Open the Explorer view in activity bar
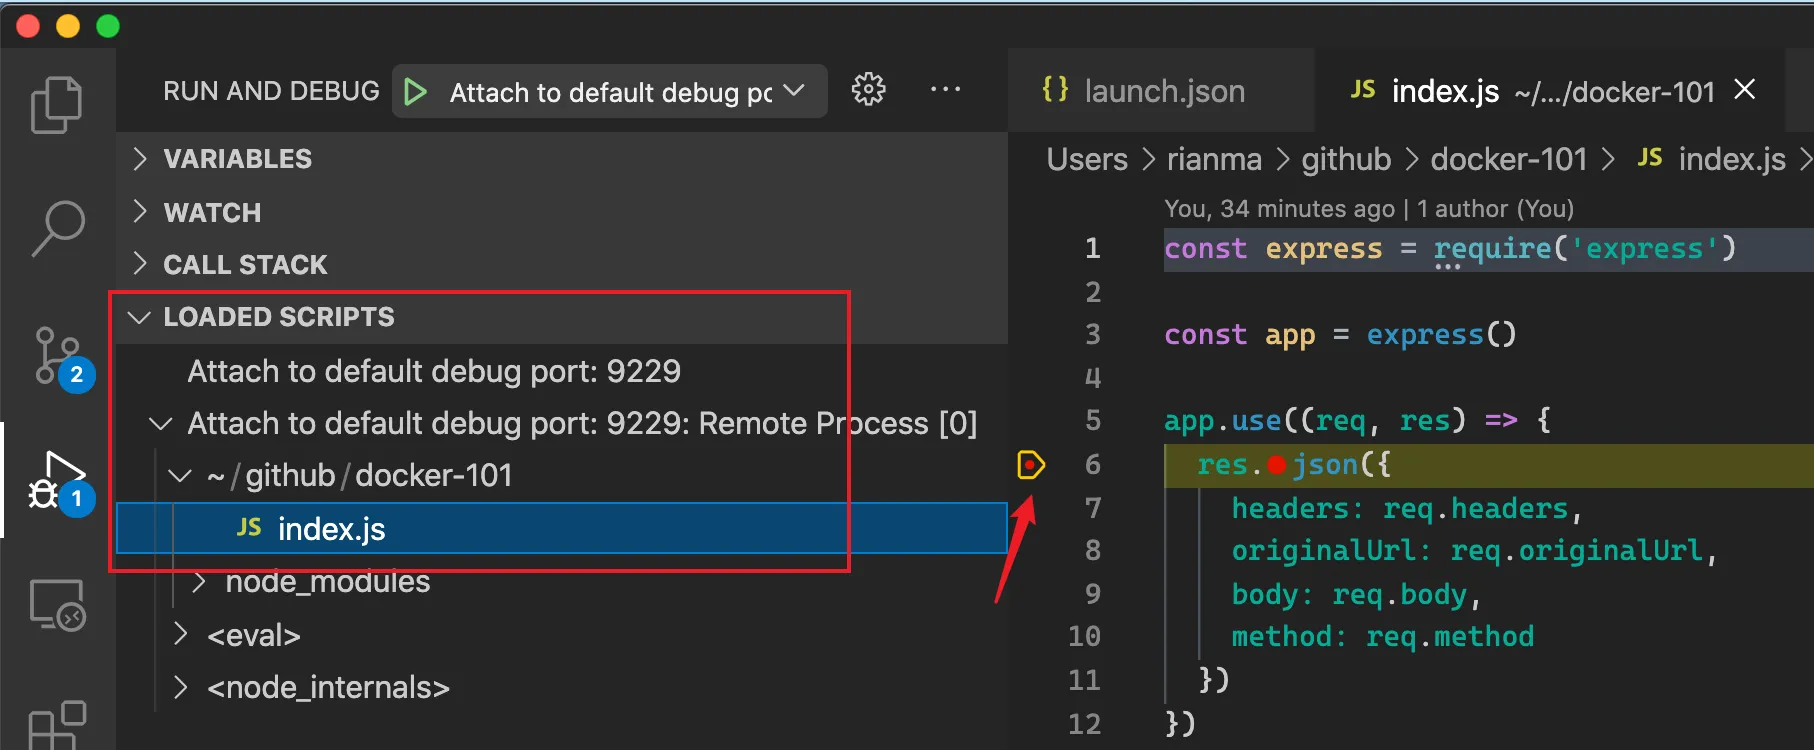Screen dimensions: 1814x750 pos(57,104)
